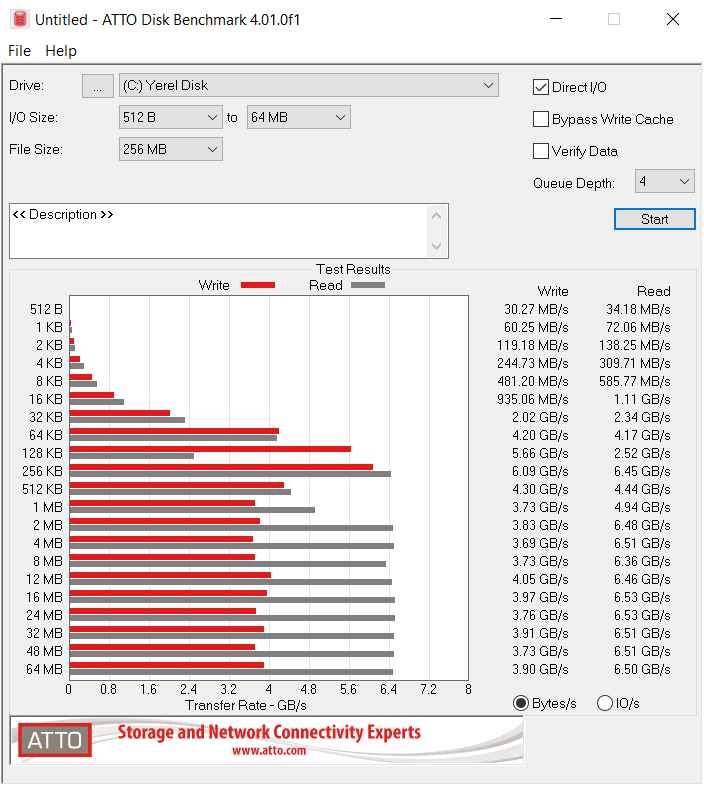Viewport: 704px width, 786px height.
Task: Open the Help menu
Action: point(61,51)
